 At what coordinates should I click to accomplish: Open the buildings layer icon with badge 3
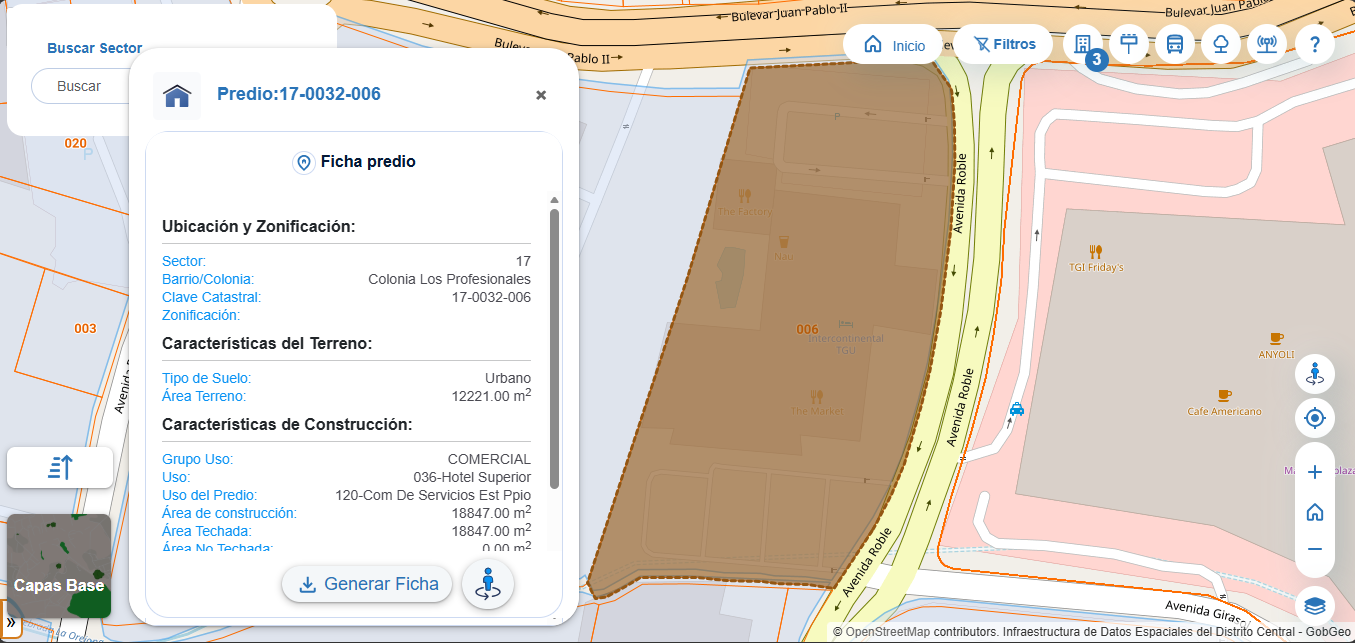pos(1082,44)
